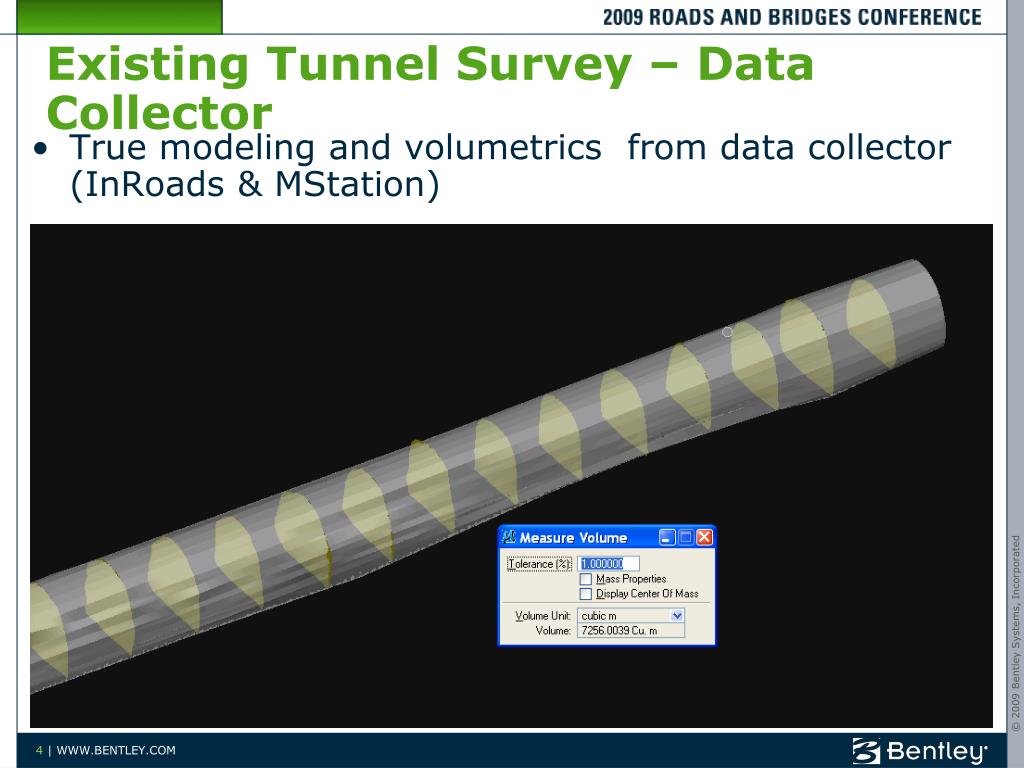Click slide number 4 in footer
This screenshot has width=1024, height=768.
(39, 750)
